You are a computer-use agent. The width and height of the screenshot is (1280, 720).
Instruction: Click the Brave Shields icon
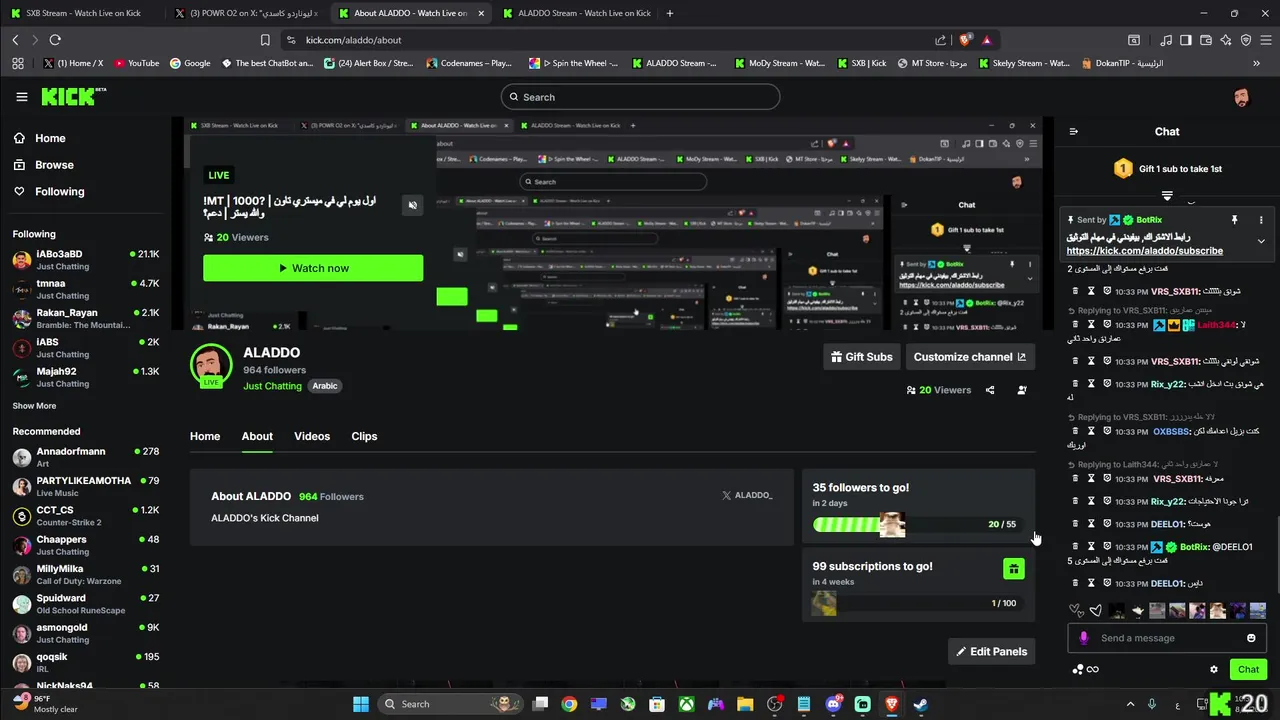click(x=965, y=40)
